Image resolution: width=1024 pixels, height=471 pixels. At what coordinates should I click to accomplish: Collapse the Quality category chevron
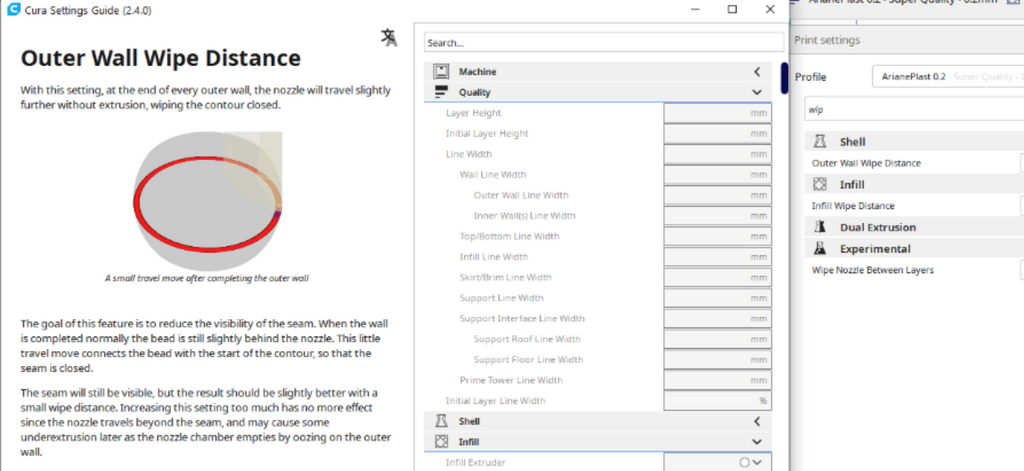pyautogui.click(x=757, y=92)
